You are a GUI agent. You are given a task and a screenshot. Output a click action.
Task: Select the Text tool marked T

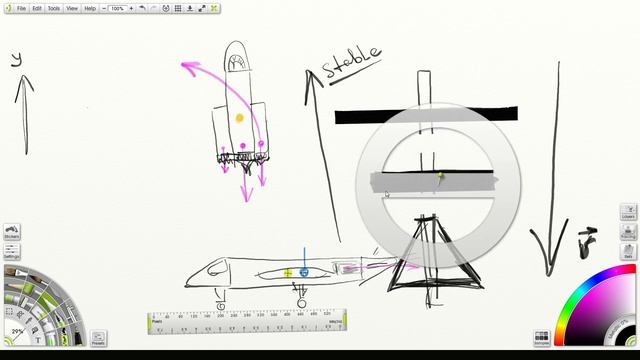coord(38,340)
